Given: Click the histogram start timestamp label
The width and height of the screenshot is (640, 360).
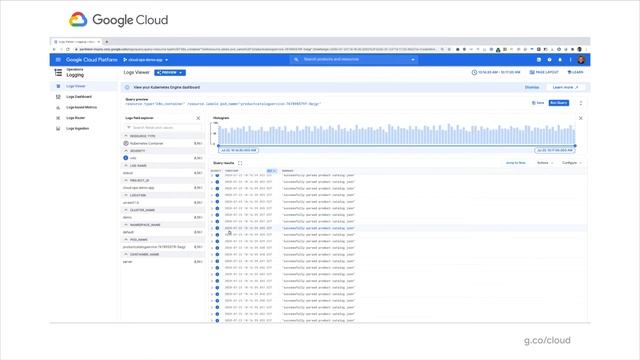Looking at the screenshot, I should click(x=239, y=150).
